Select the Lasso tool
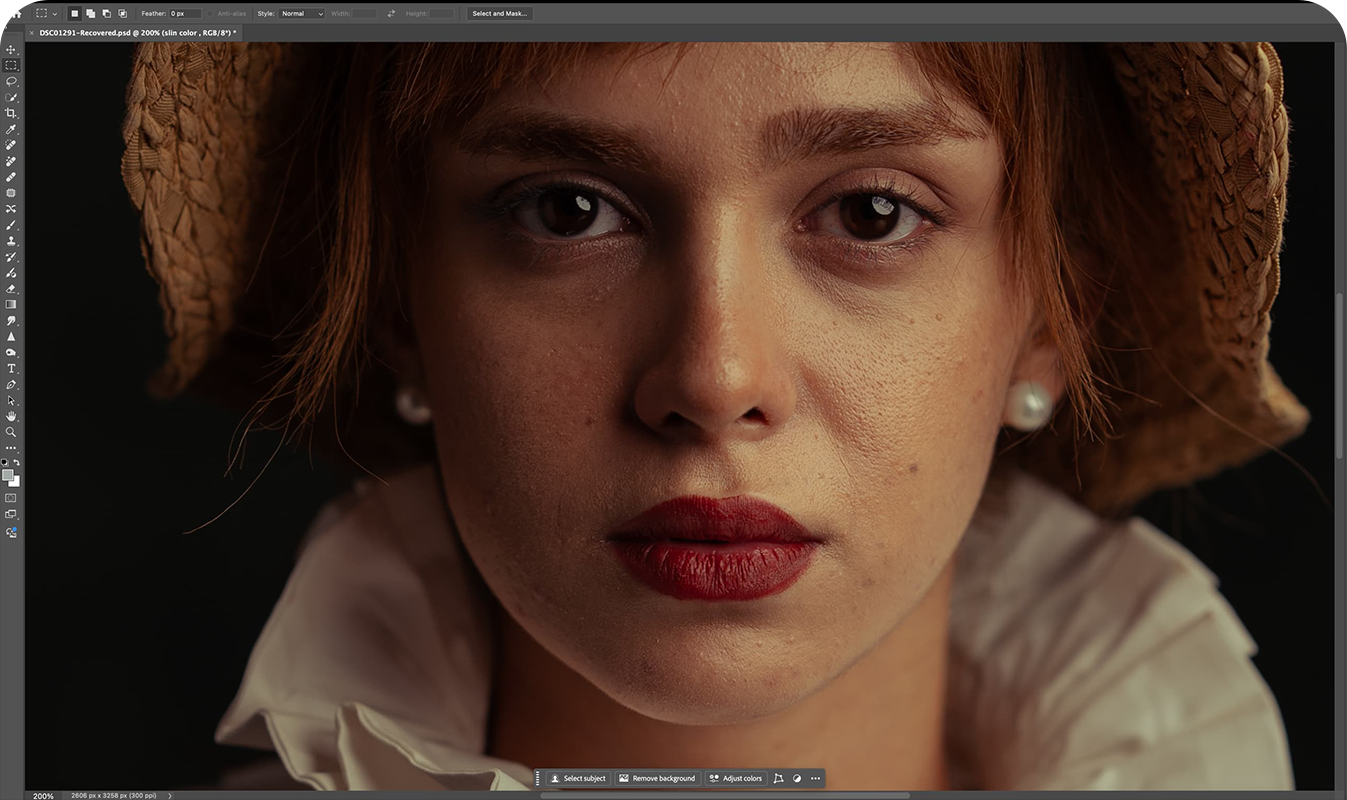 tap(11, 81)
